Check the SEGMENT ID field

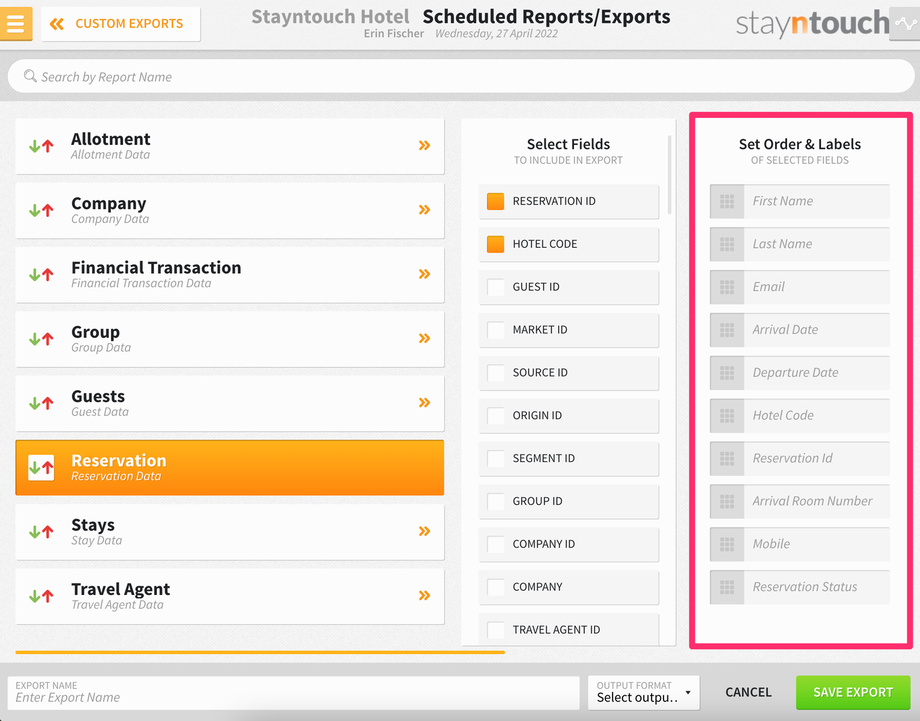495,458
